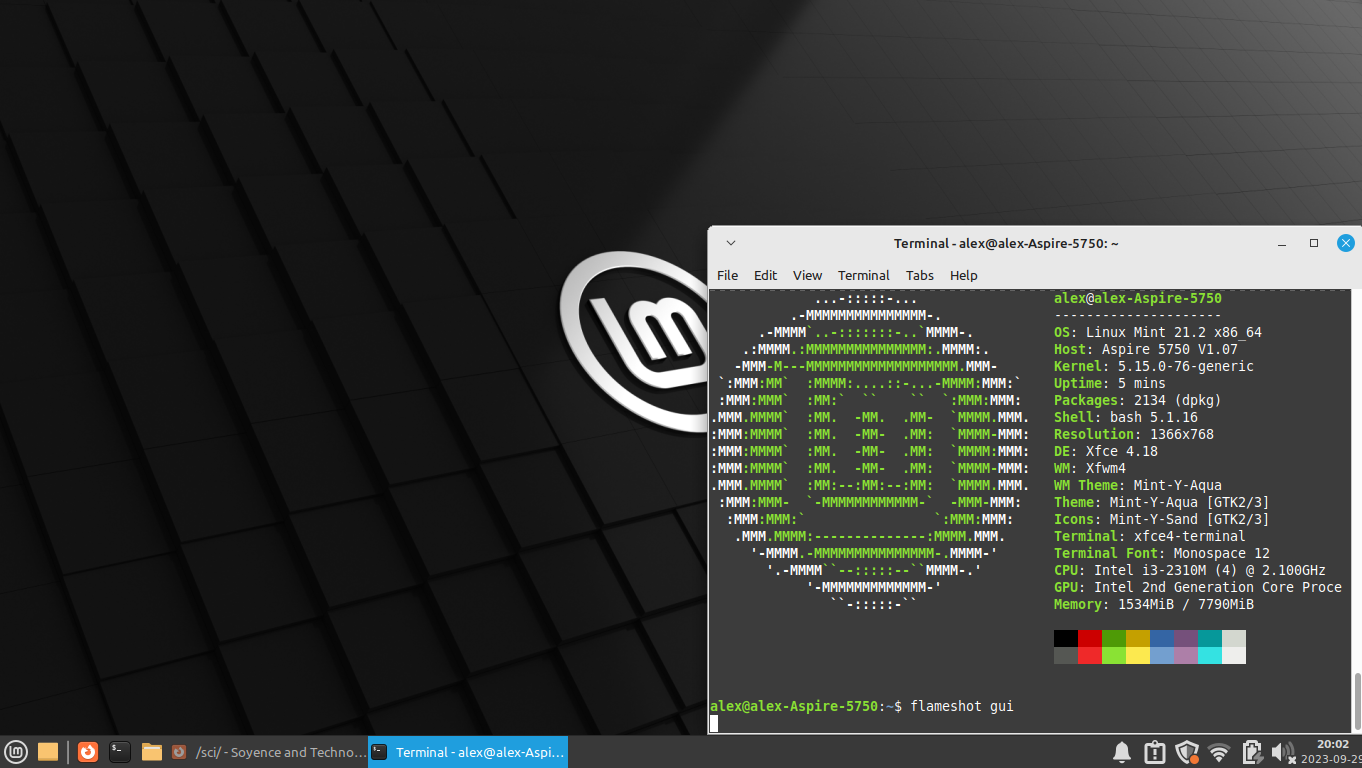Click the bright cyan color block in neofetch palette
The height and width of the screenshot is (768, 1362).
click(x=1210, y=655)
